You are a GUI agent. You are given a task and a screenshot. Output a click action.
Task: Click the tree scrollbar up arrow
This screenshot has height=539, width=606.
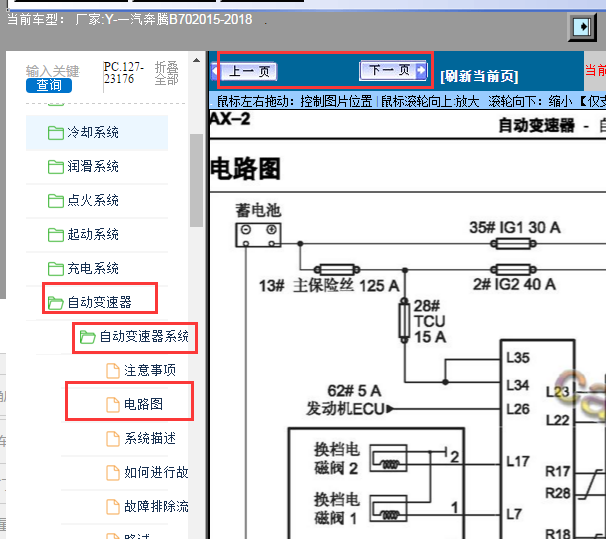point(196,60)
